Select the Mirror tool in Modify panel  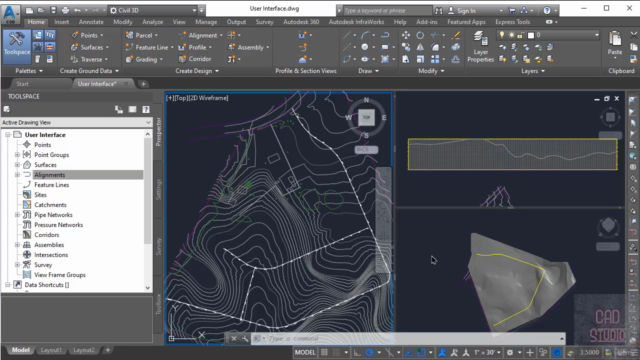[420, 47]
